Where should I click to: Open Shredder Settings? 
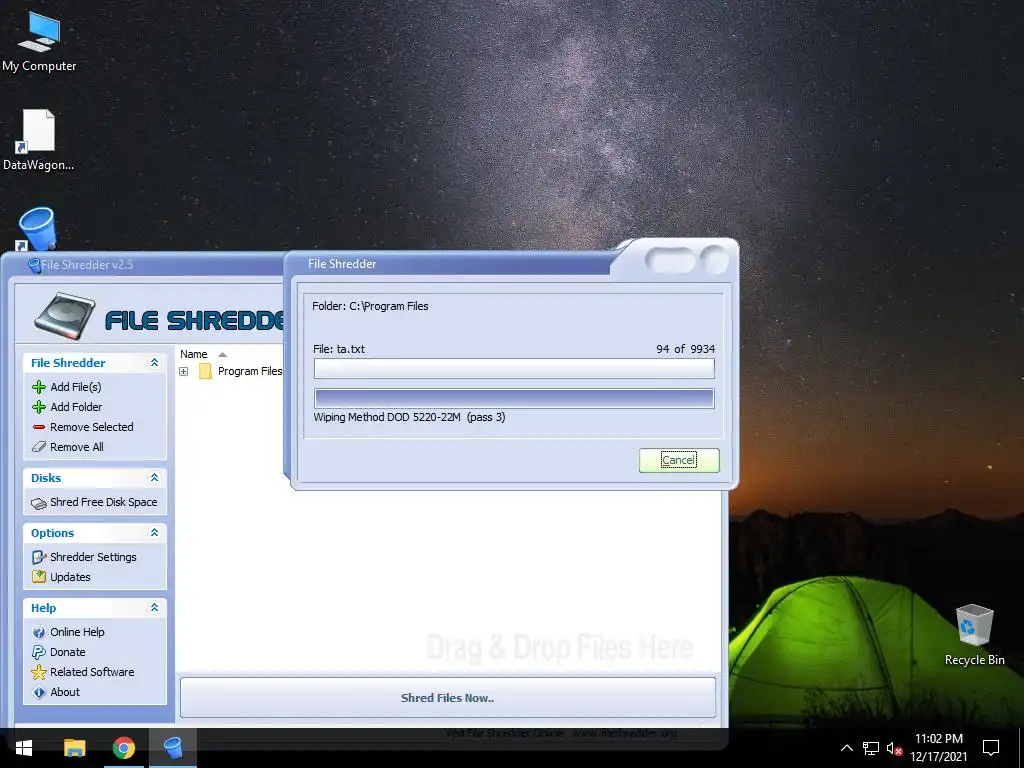pos(93,557)
